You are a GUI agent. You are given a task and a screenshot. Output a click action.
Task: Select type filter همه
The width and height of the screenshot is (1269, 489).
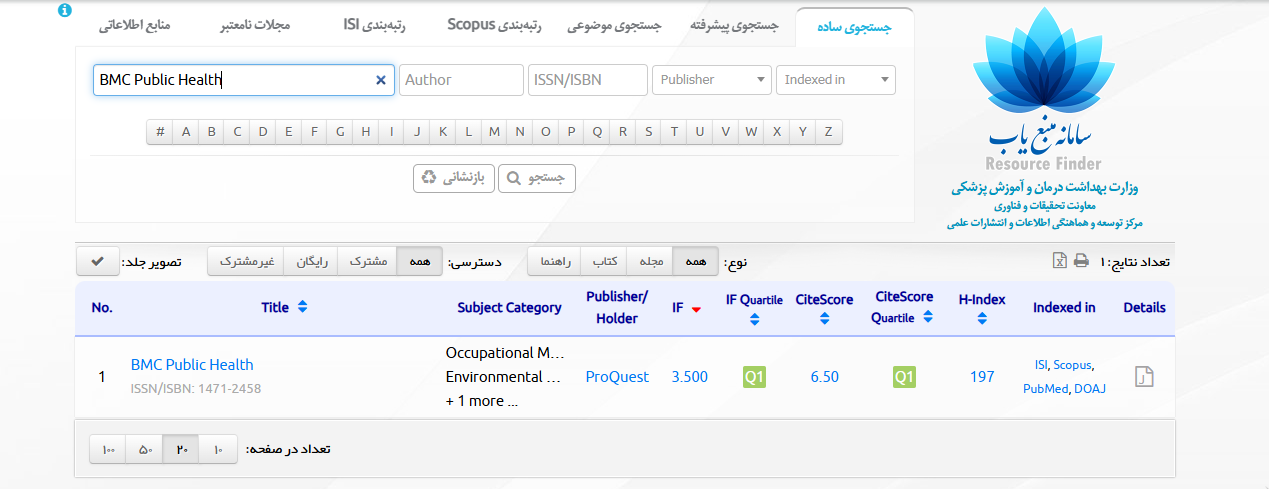click(x=695, y=261)
